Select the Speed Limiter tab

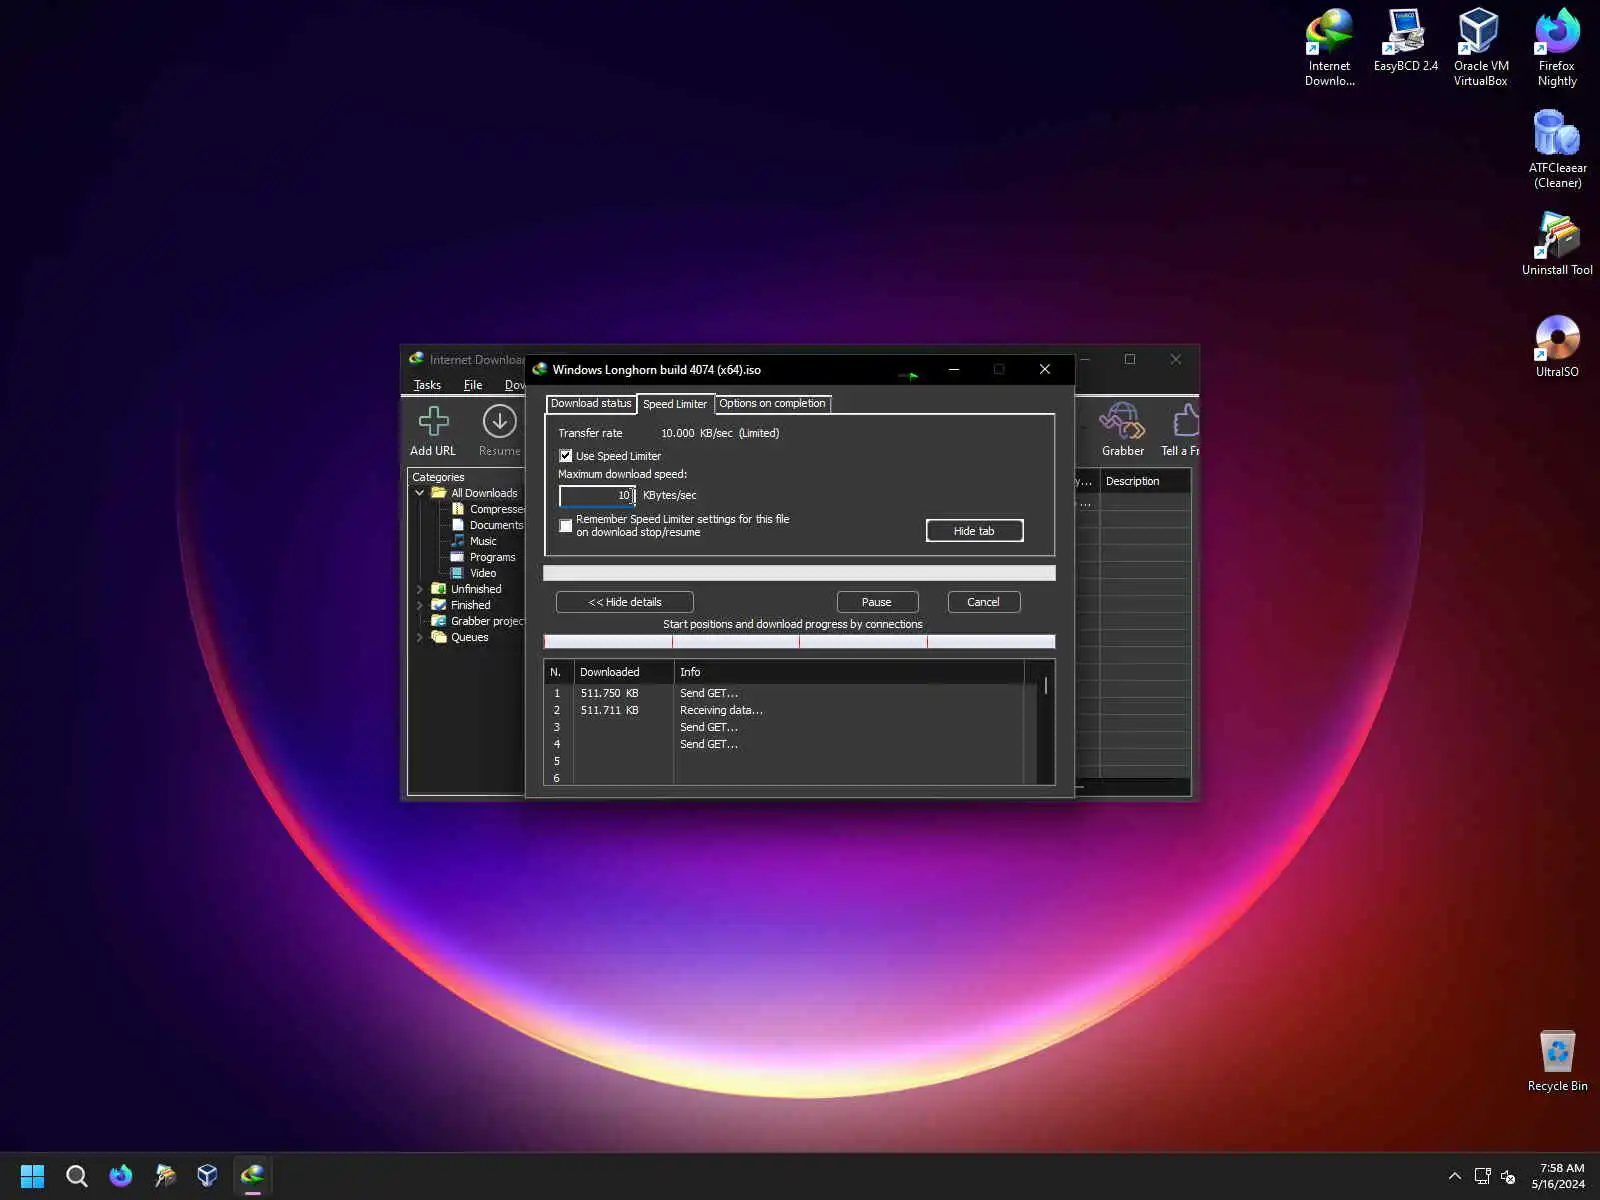pyautogui.click(x=675, y=404)
